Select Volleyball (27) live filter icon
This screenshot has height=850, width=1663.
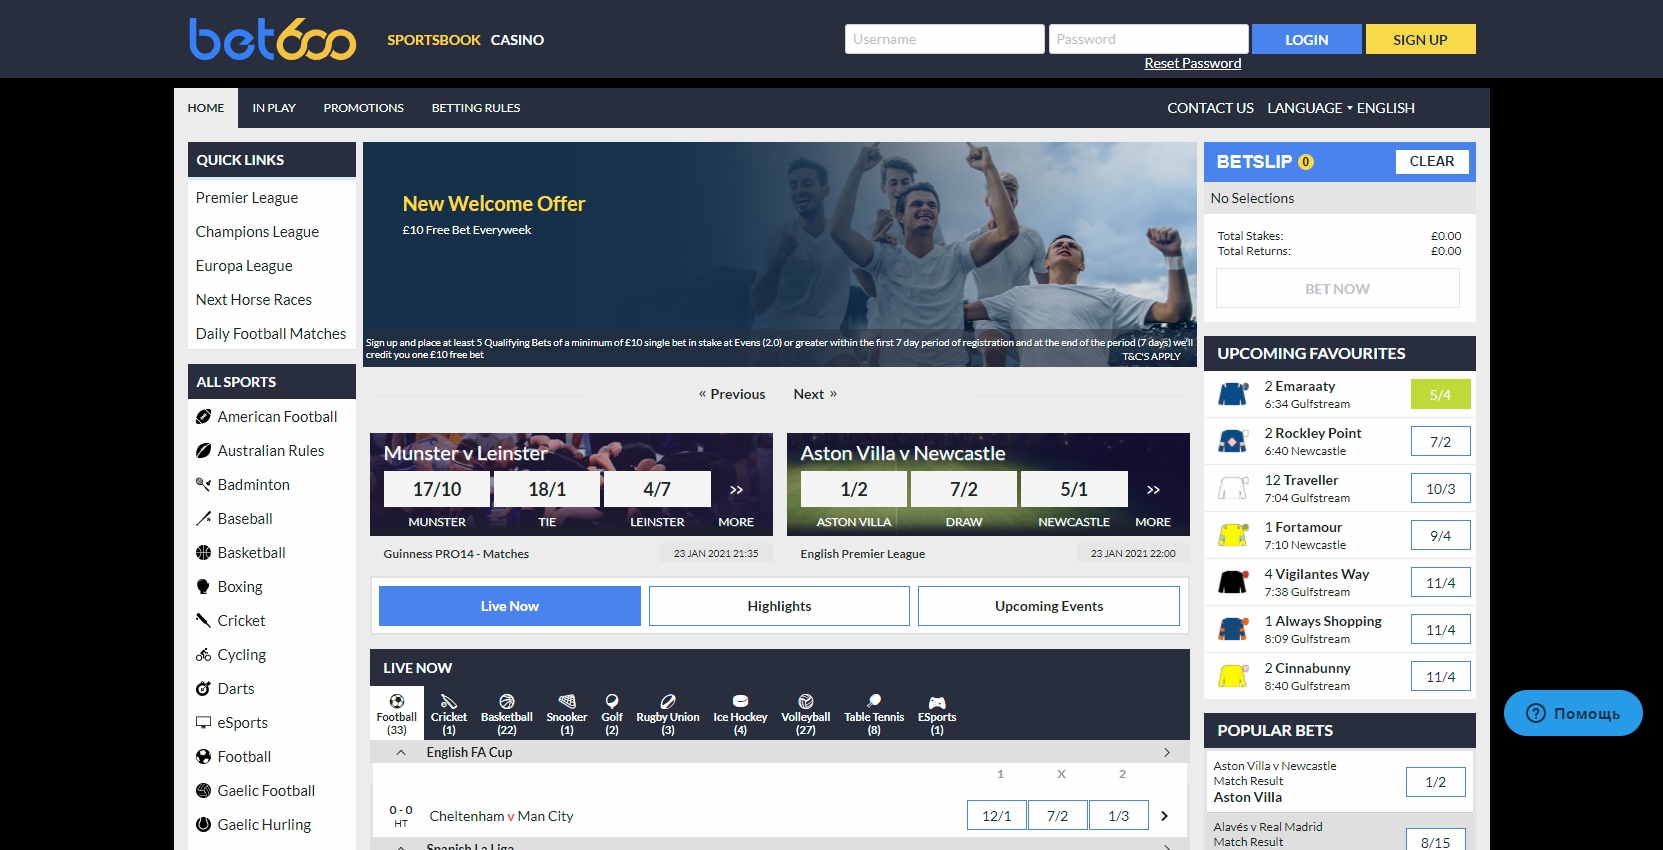click(x=806, y=702)
